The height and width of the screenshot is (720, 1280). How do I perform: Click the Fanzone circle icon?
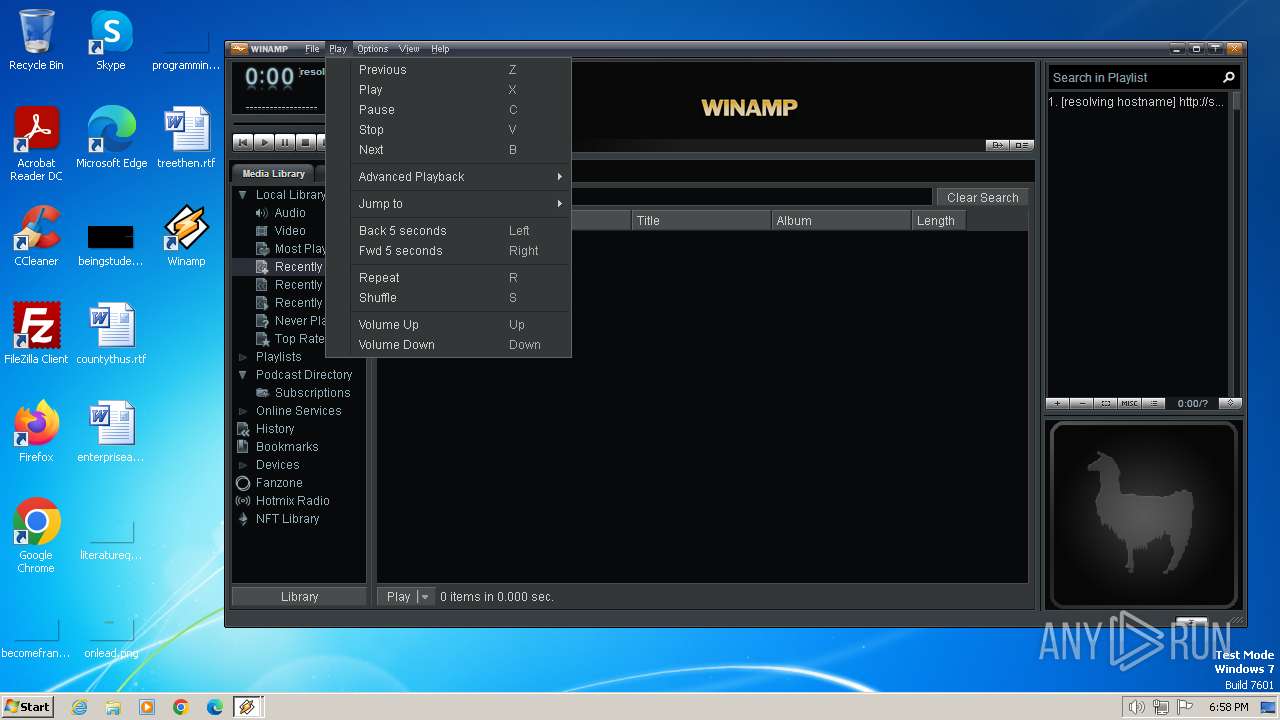[x=243, y=483]
